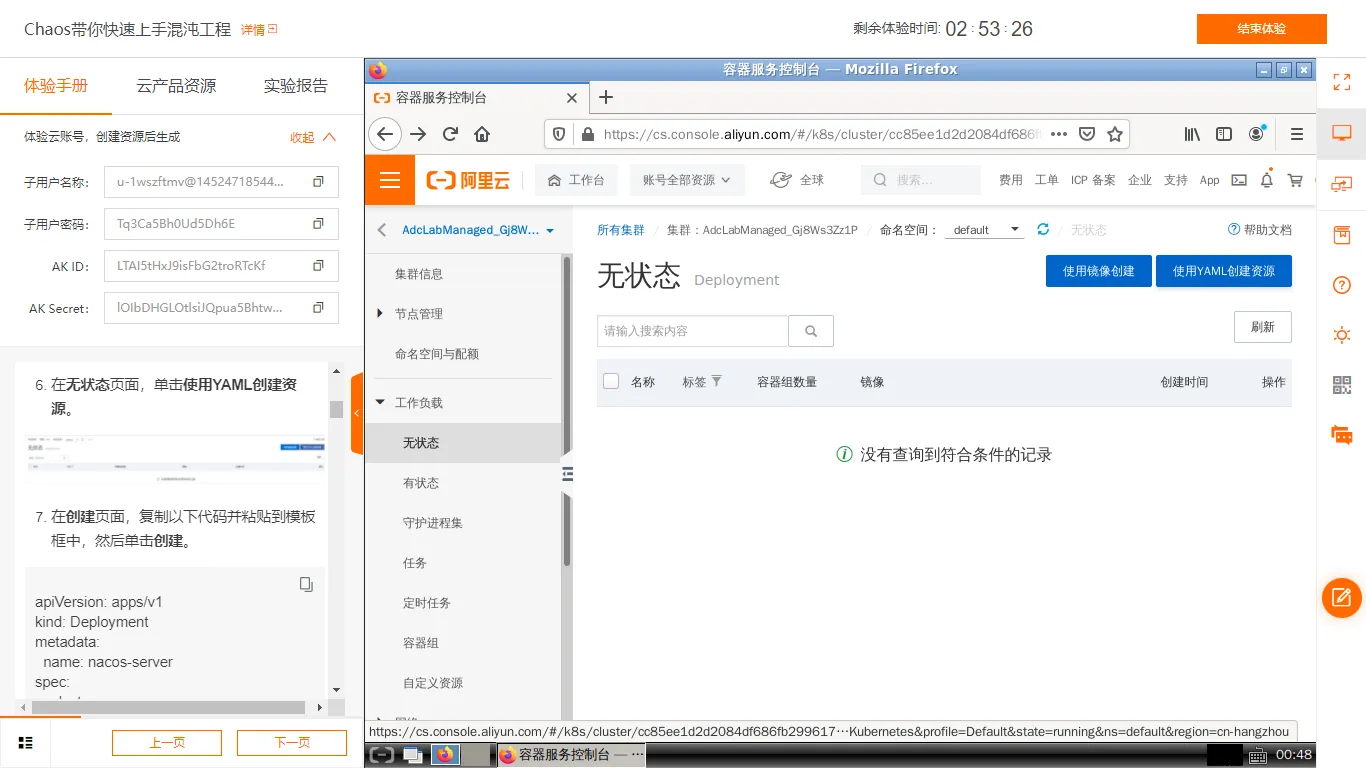
Task: Go forward in Firefox history
Action: [x=418, y=134]
